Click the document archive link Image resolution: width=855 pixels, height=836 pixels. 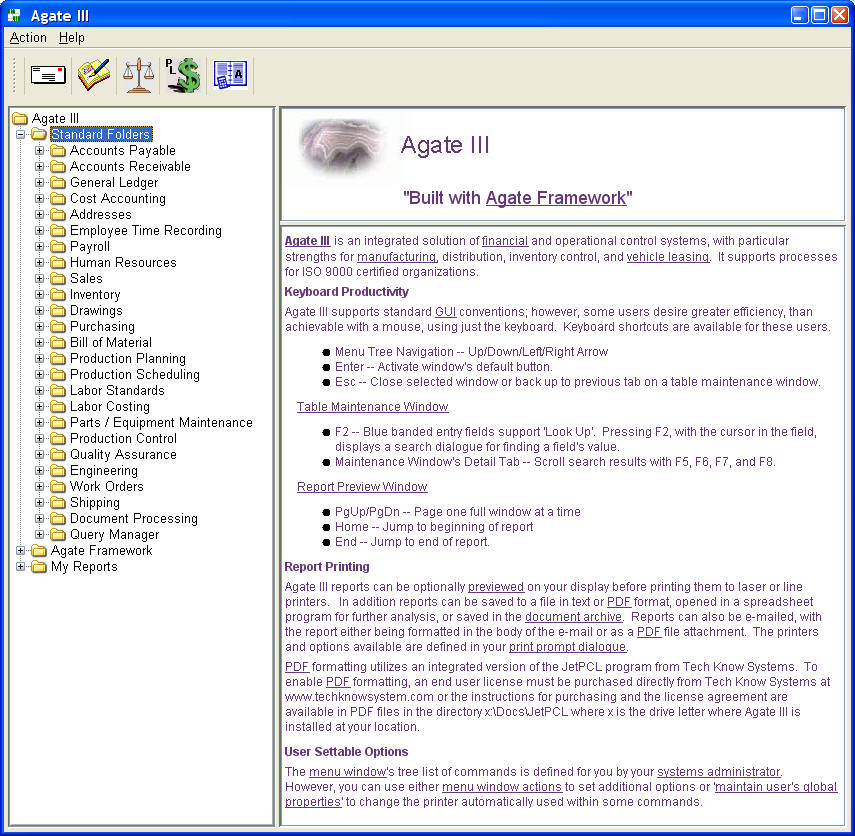pyautogui.click(x=573, y=617)
